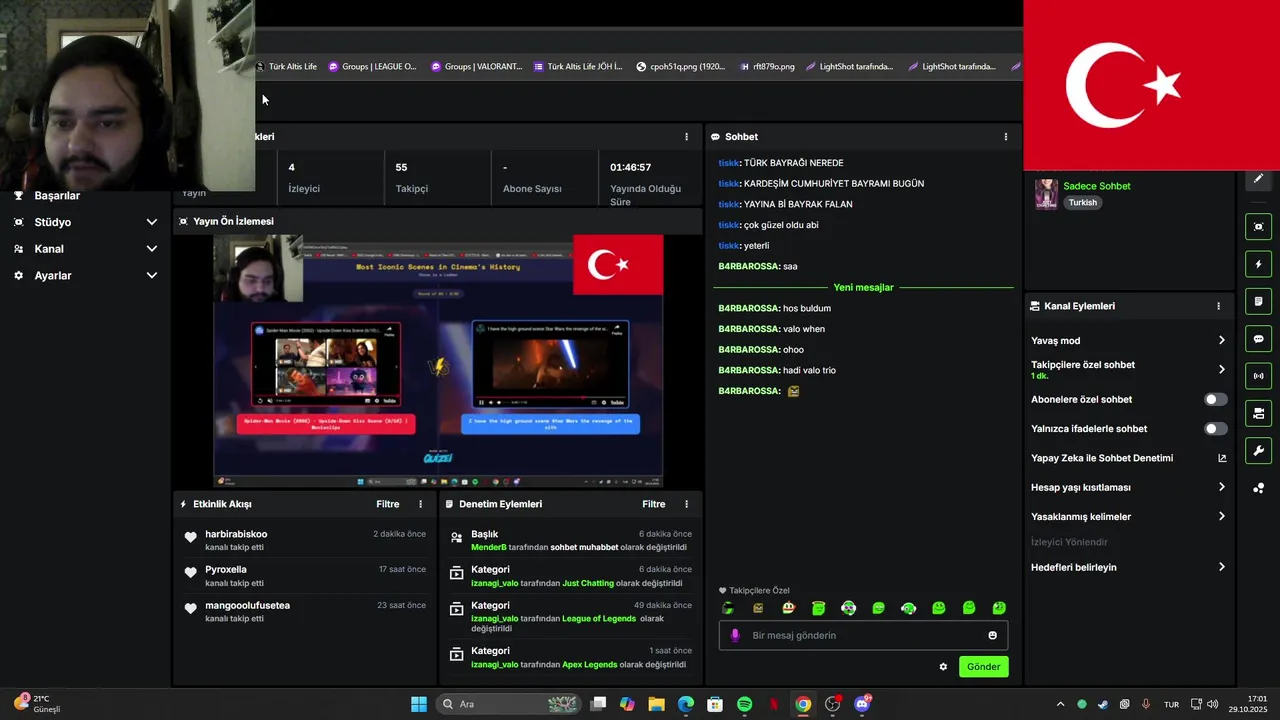Click the League of Legends category change entry
Screen dimensions: 1280x720
[570, 616]
